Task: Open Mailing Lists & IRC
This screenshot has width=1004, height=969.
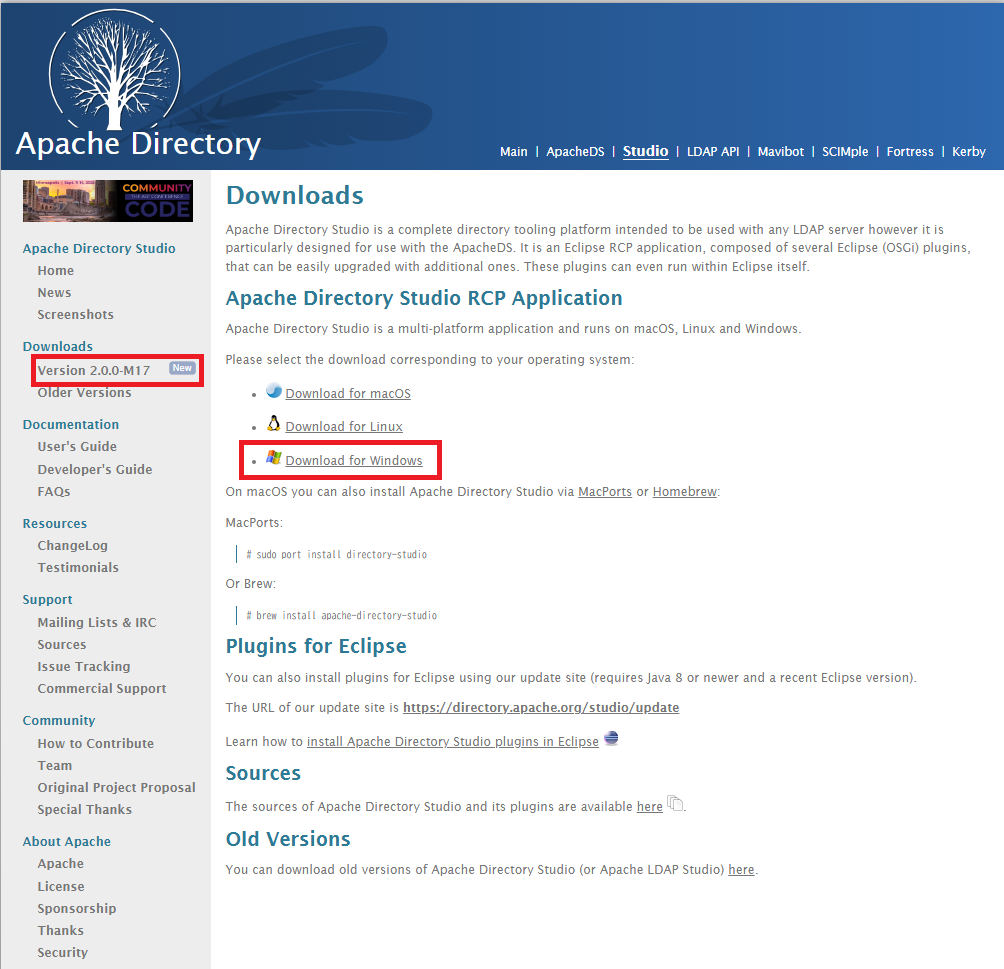Action: point(97,623)
